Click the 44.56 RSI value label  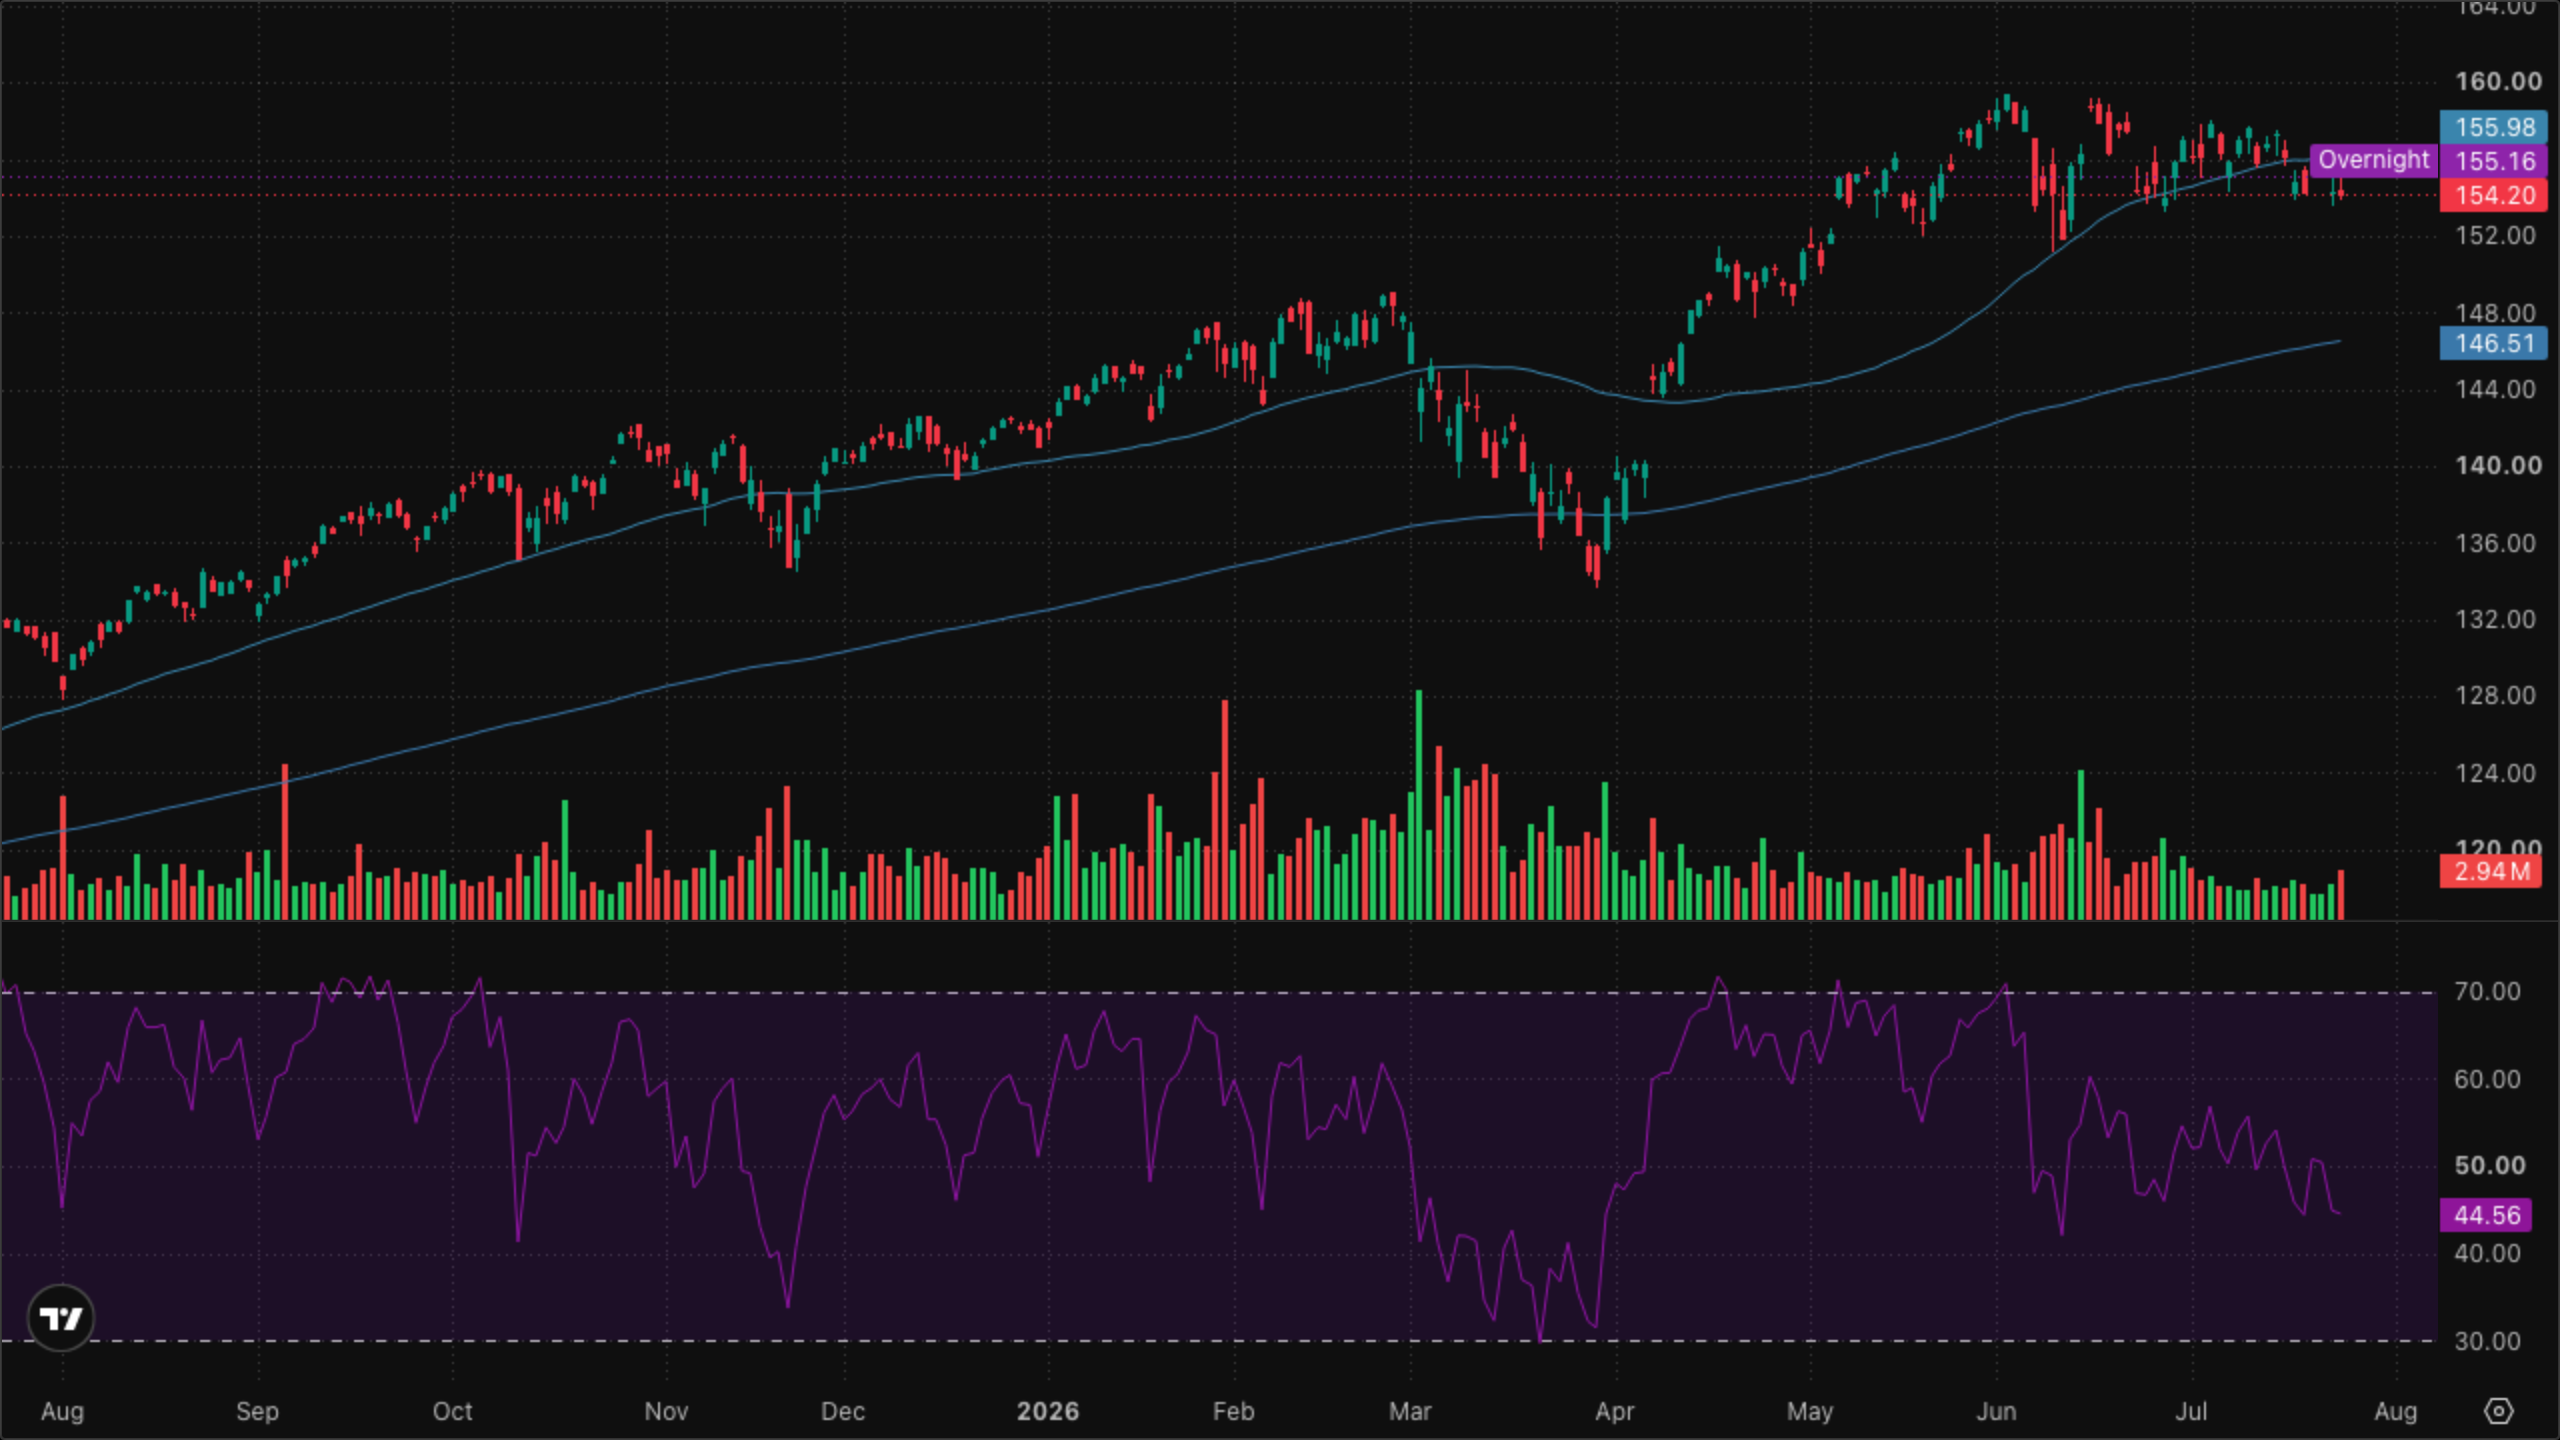[2486, 1215]
